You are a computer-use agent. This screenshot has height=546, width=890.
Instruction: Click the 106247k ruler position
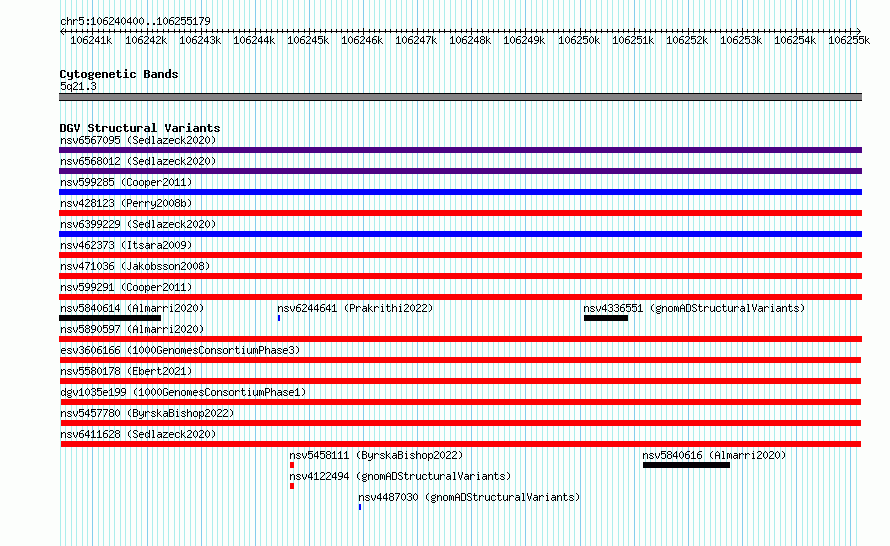(x=416, y=40)
